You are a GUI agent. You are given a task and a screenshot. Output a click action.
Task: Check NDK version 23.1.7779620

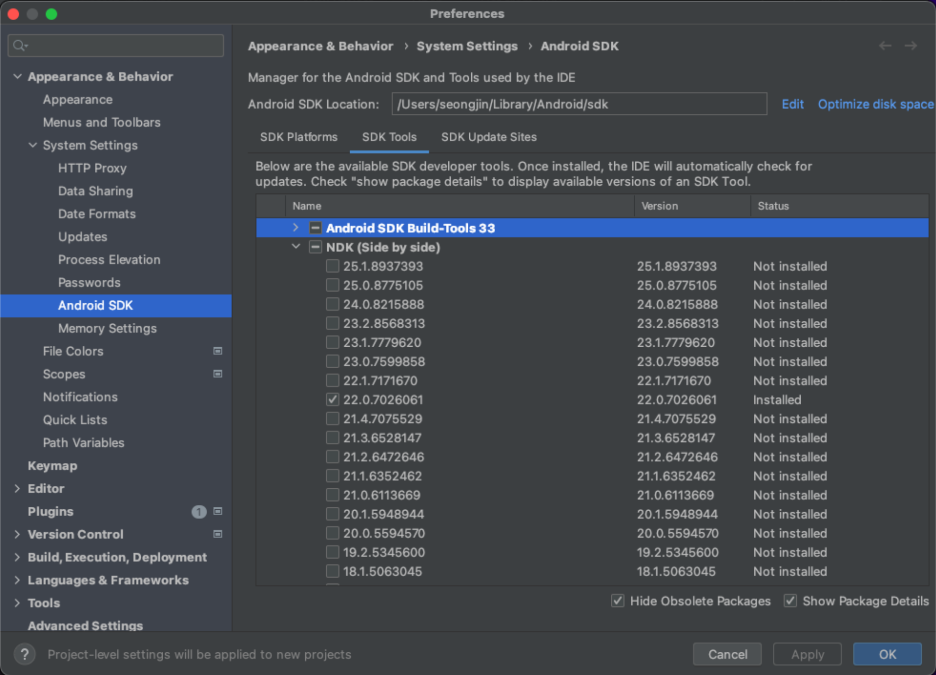332,343
